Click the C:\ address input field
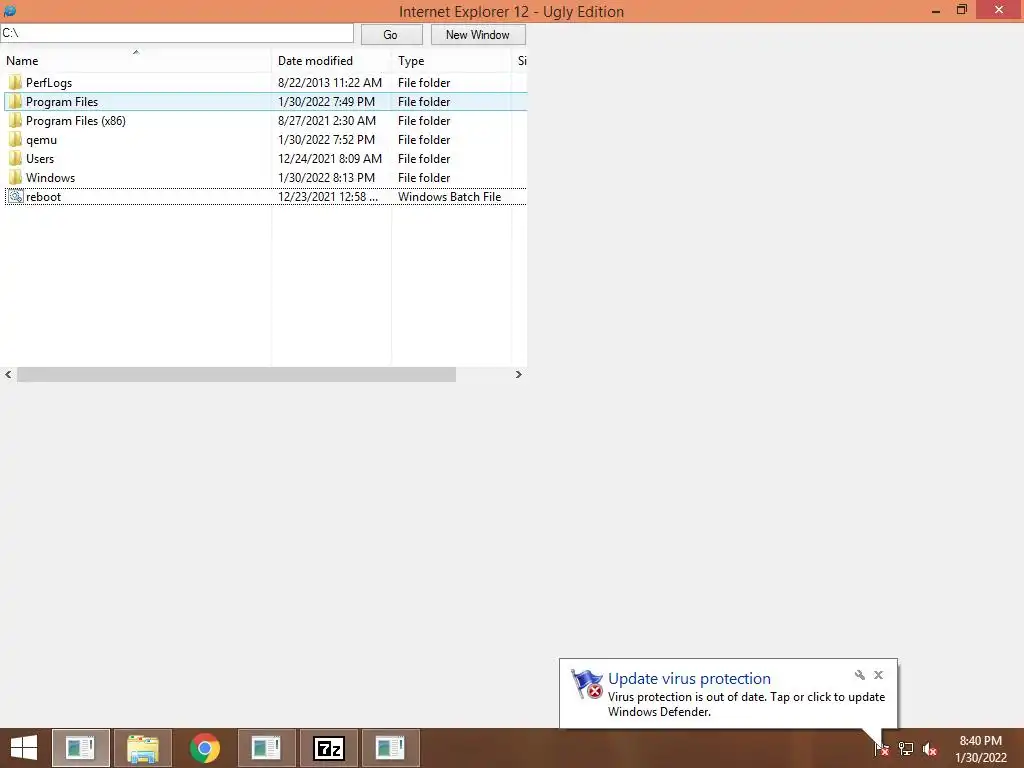Screen dimensions: 1024x768 pyautogui.click(x=177, y=33)
